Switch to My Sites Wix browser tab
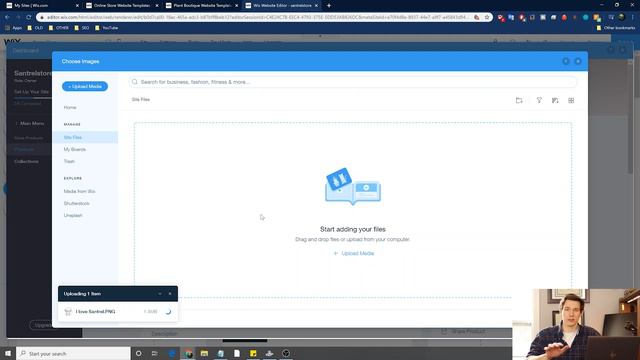Image resolution: width=640 pixels, height=360 pixels. pos(42,6)
